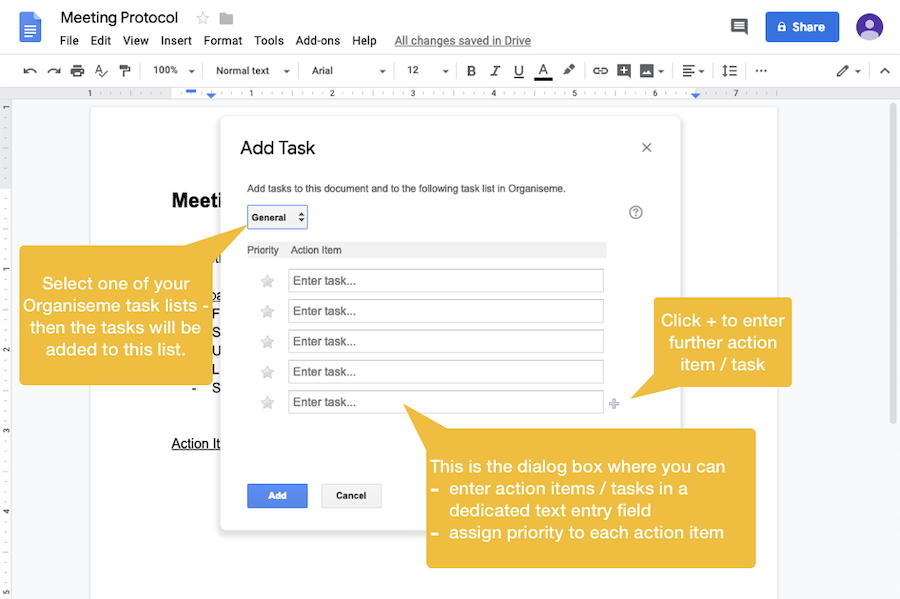Click the Print icon
This screenshot has width=900, height=599.
click(77, 70)
